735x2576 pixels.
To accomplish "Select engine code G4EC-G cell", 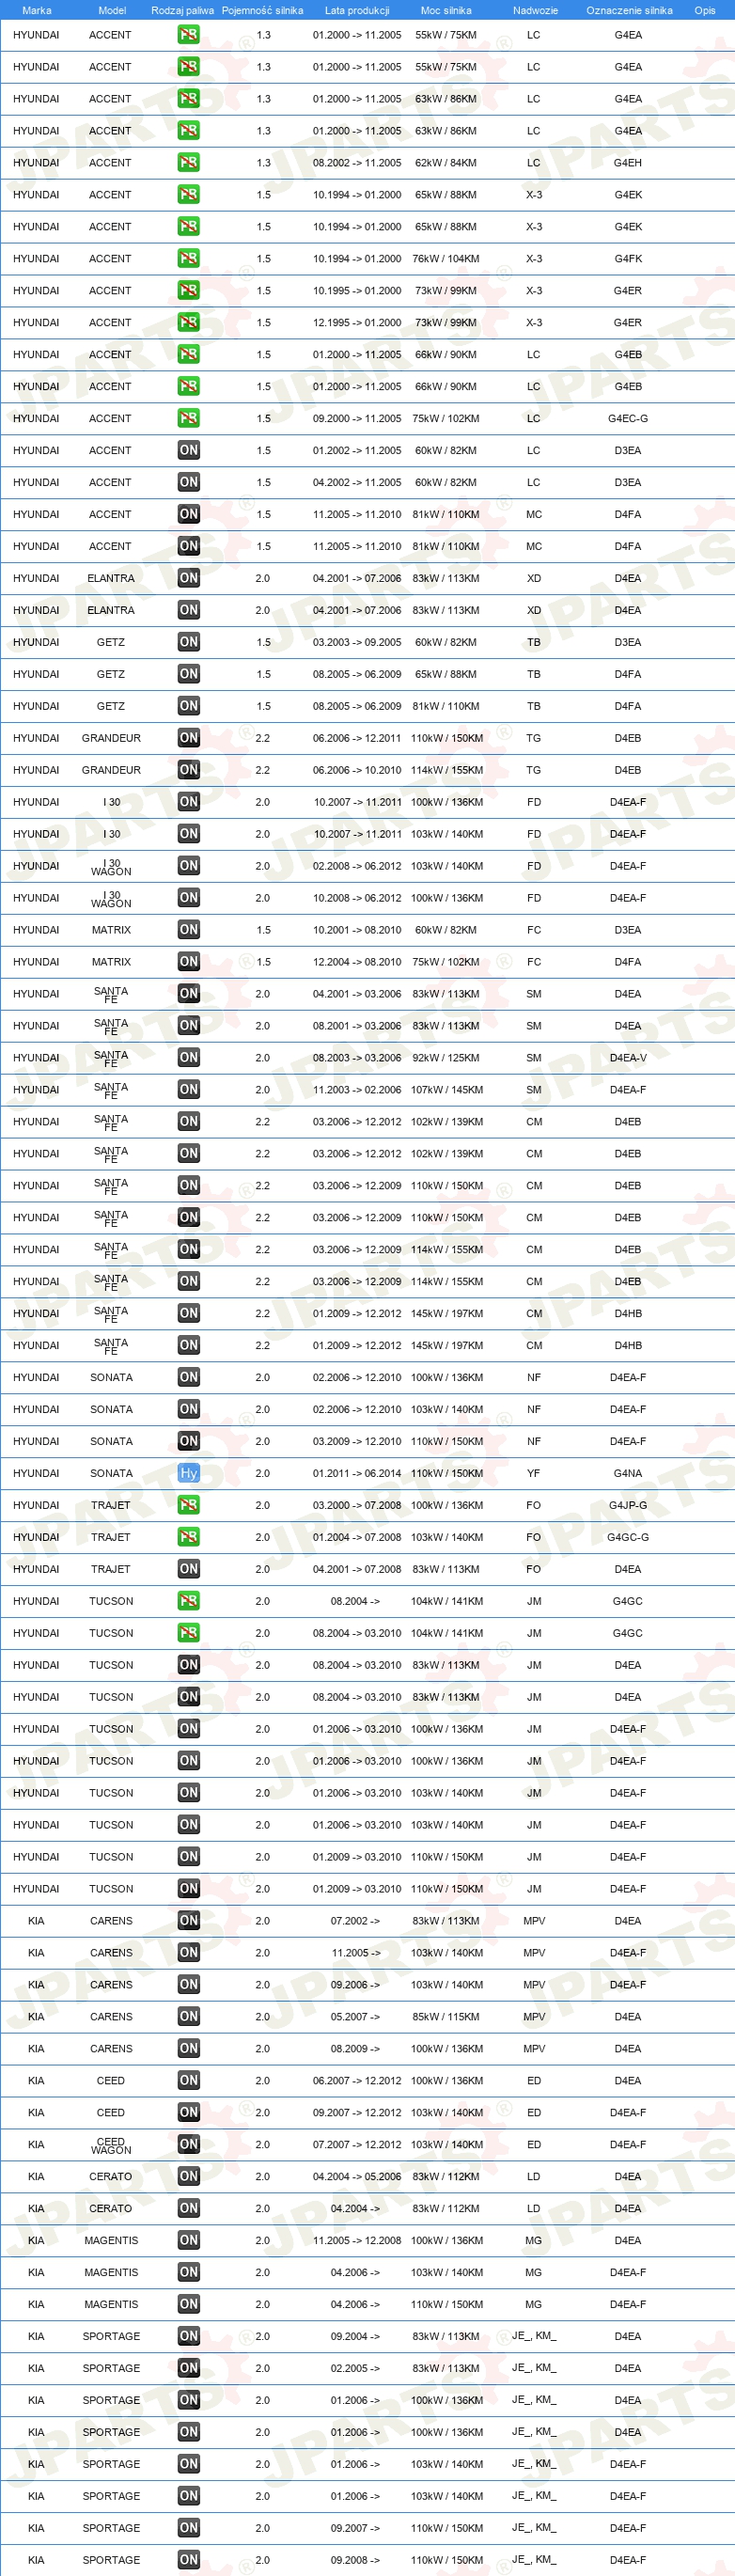I will (628, 419).
